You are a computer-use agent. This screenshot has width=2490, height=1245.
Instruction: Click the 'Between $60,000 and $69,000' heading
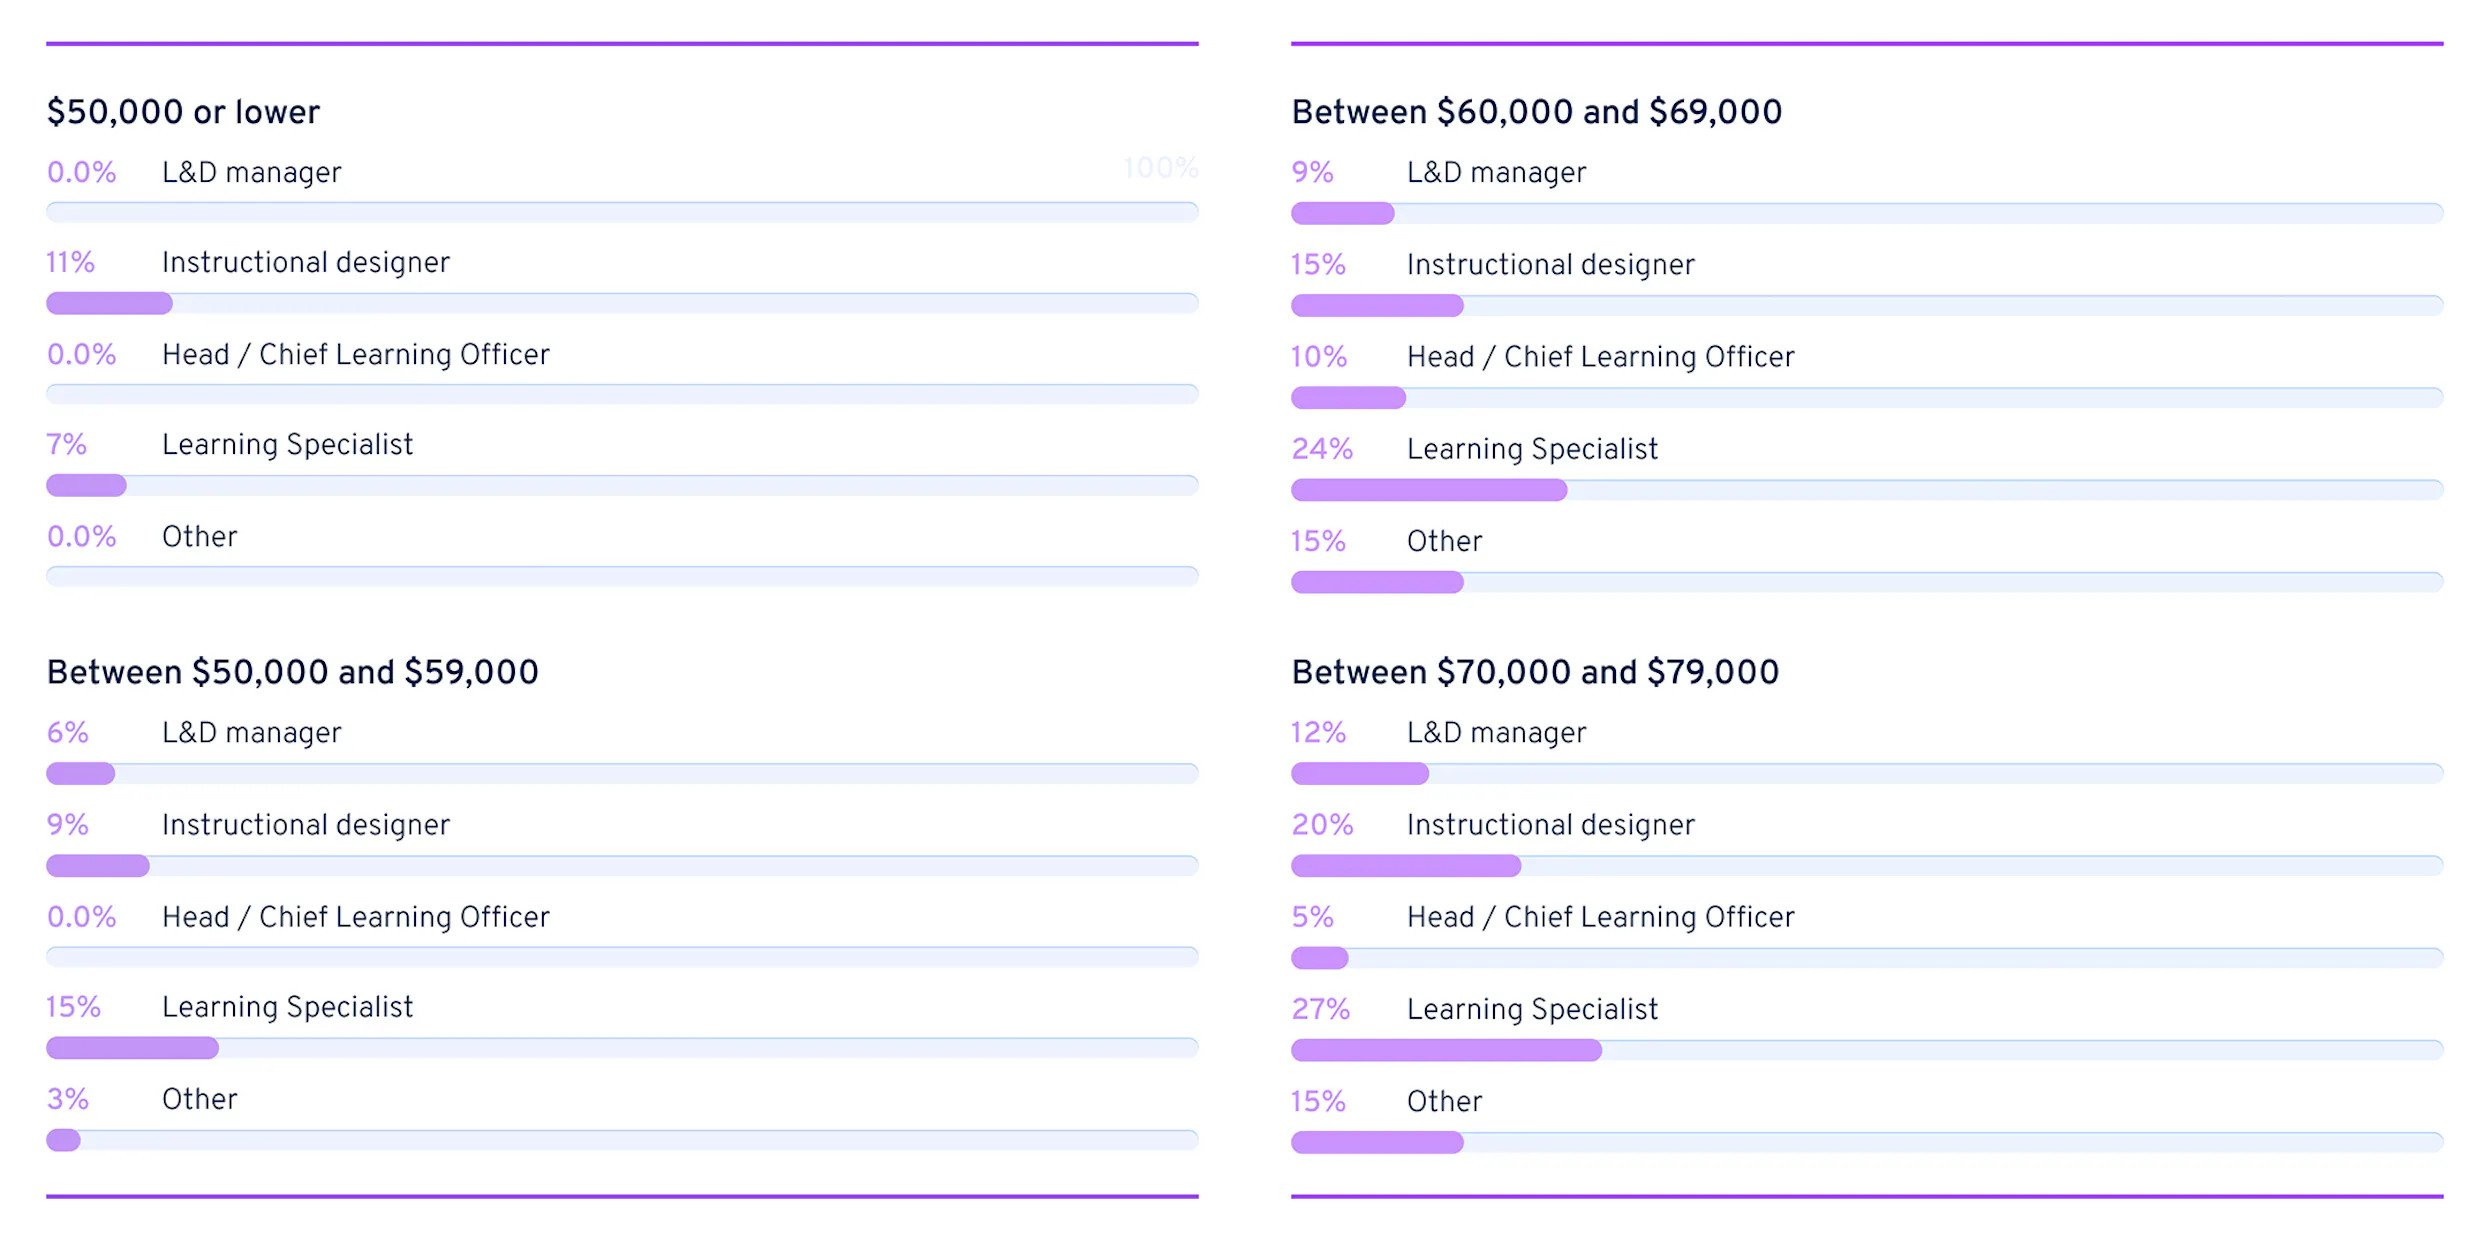pos(1536,112)
